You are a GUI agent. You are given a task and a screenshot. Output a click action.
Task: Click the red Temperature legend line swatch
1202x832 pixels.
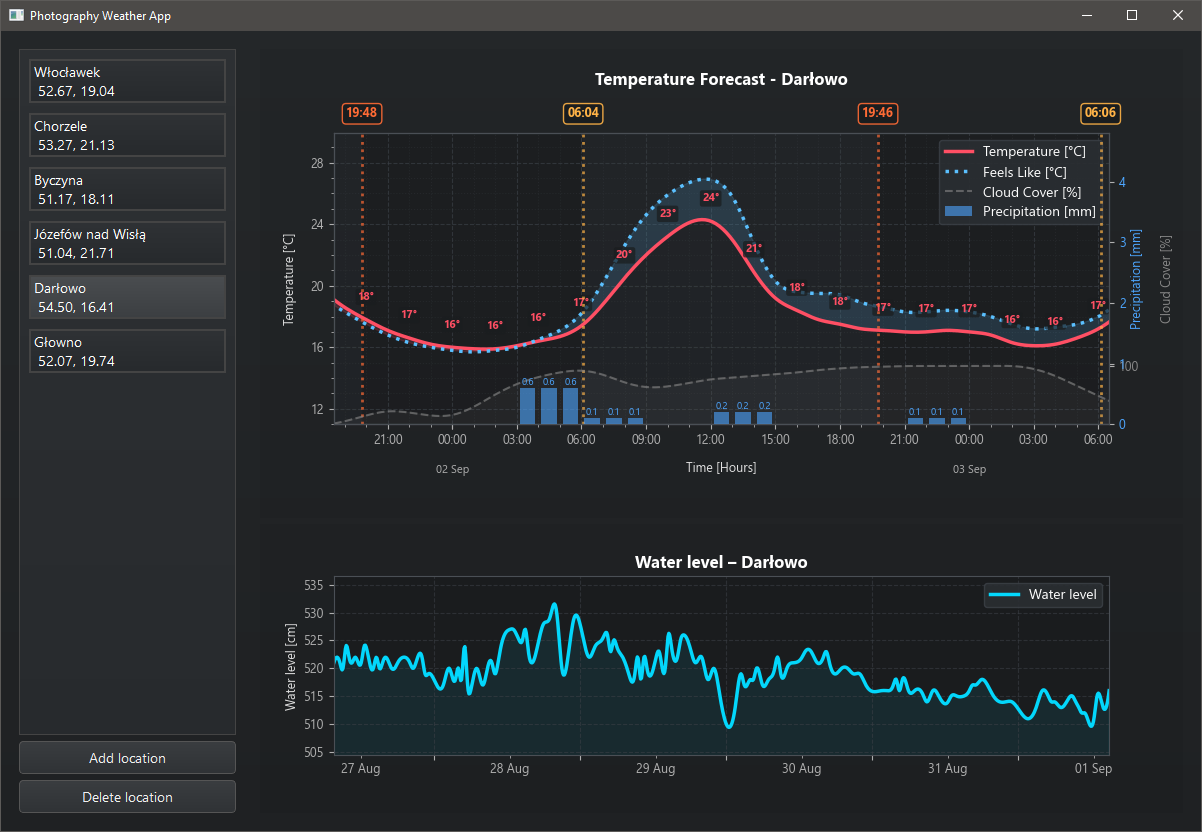pyautogui.click(x=958, y=152)
